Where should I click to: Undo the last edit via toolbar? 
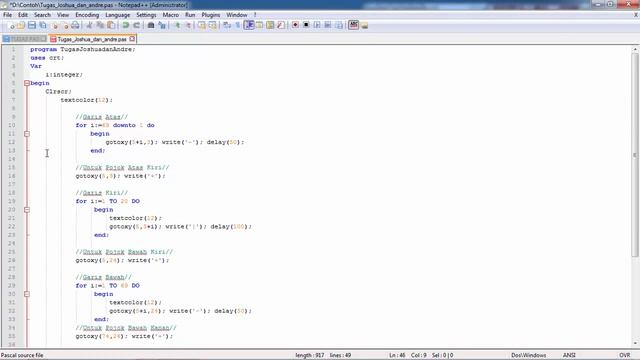click(x=126, y=25)
